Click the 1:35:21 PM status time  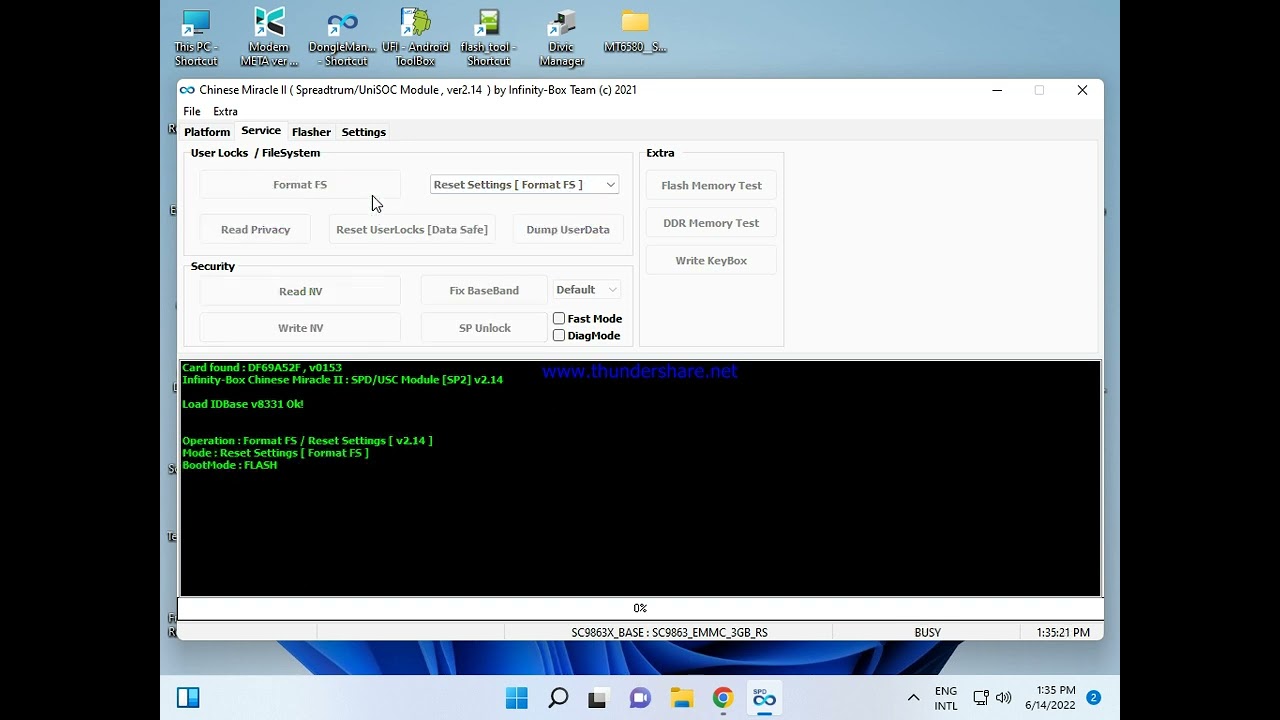pyautogui.click(x=1063, y=633)
